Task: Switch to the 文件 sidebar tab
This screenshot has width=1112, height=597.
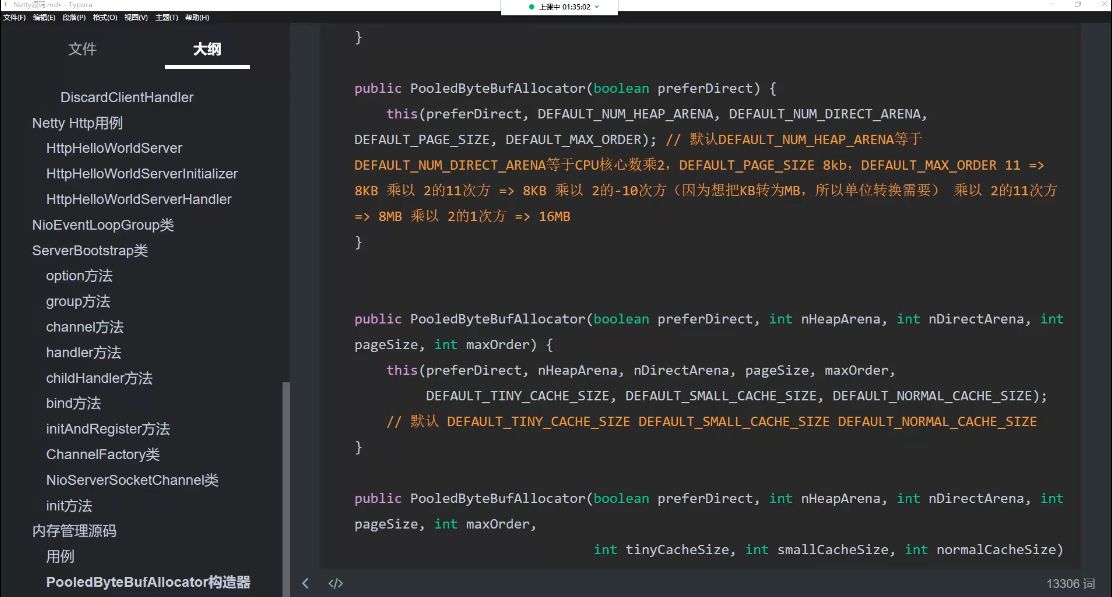Action: coord(82,49)
